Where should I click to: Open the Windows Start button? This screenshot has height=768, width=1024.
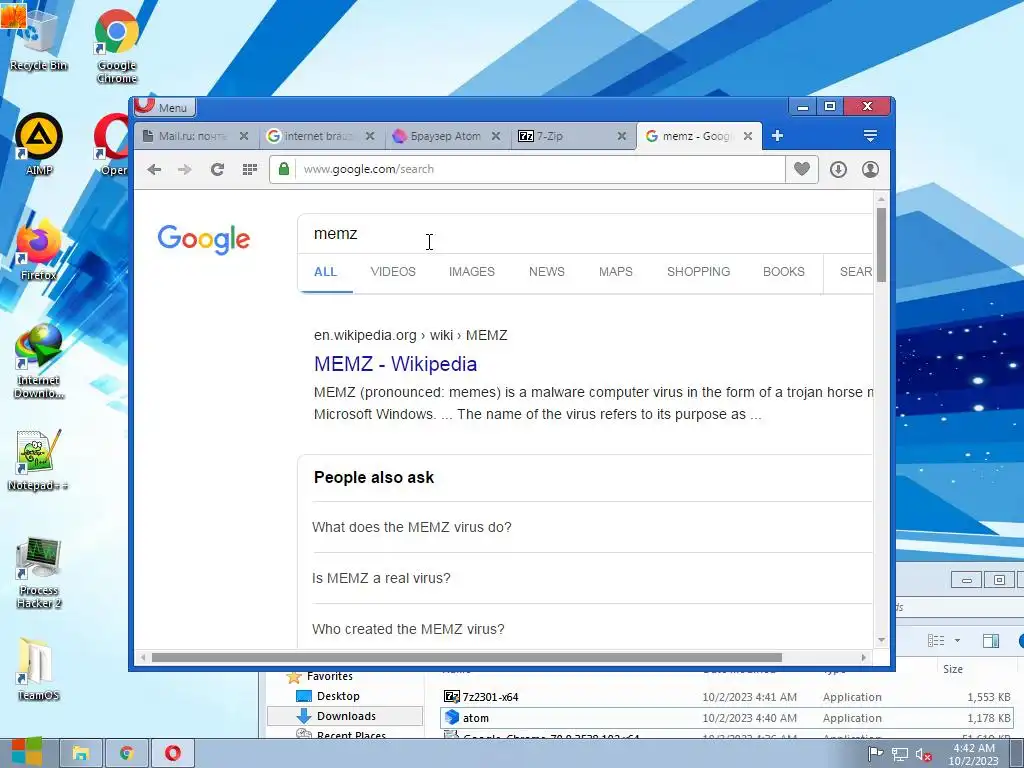tap(27, 752)
